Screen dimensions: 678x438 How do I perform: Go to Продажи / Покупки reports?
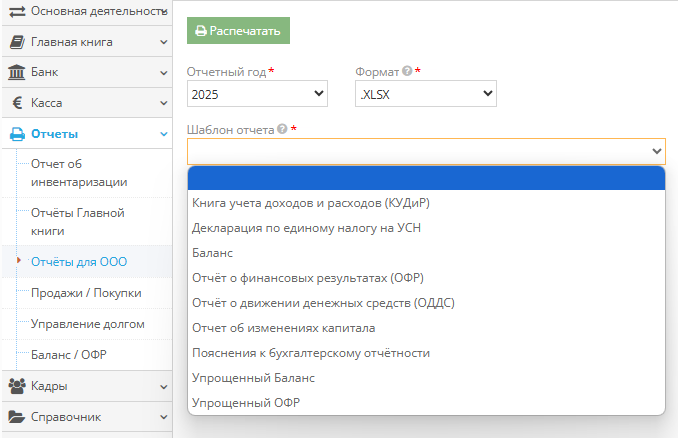[x=86, y=293]
